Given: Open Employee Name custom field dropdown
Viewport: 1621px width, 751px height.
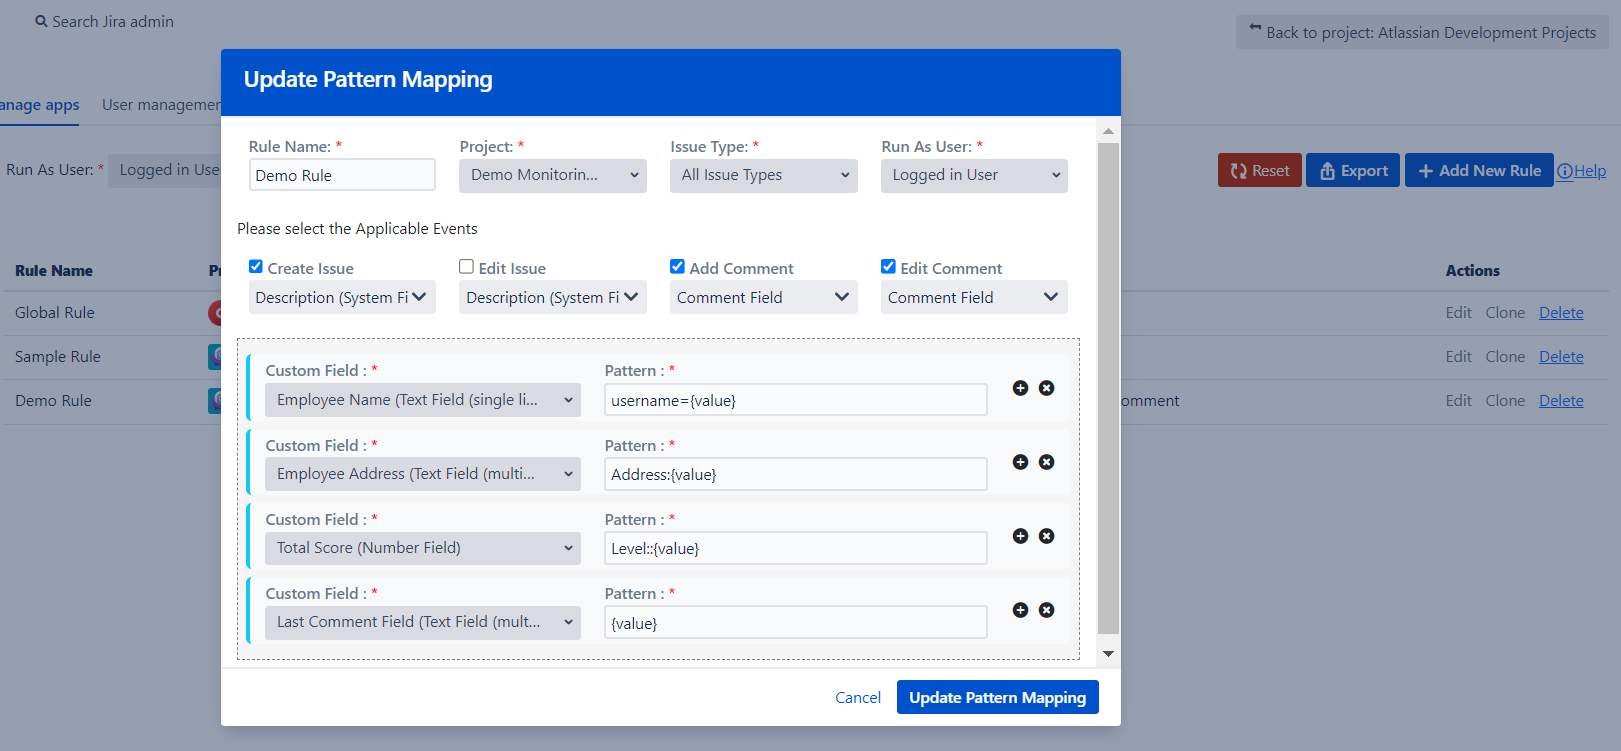Looking at the screenshot, I should coord(423,400).
